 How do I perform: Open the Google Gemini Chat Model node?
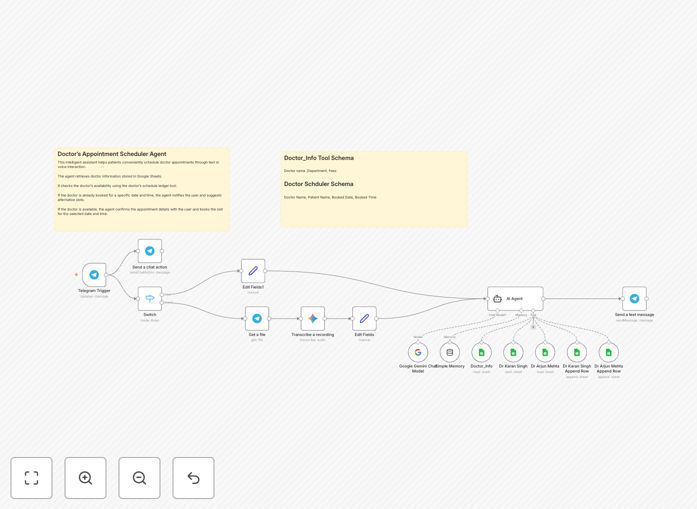(418, 353)
